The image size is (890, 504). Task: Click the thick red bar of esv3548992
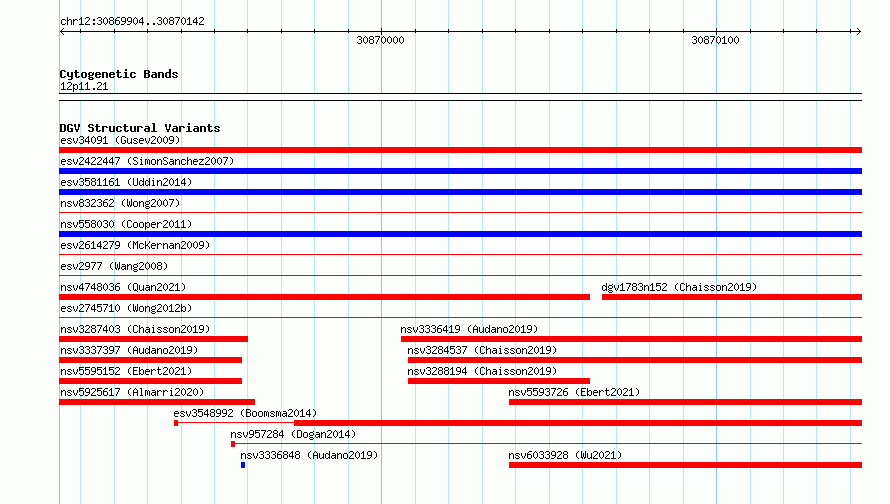point(578,423)
